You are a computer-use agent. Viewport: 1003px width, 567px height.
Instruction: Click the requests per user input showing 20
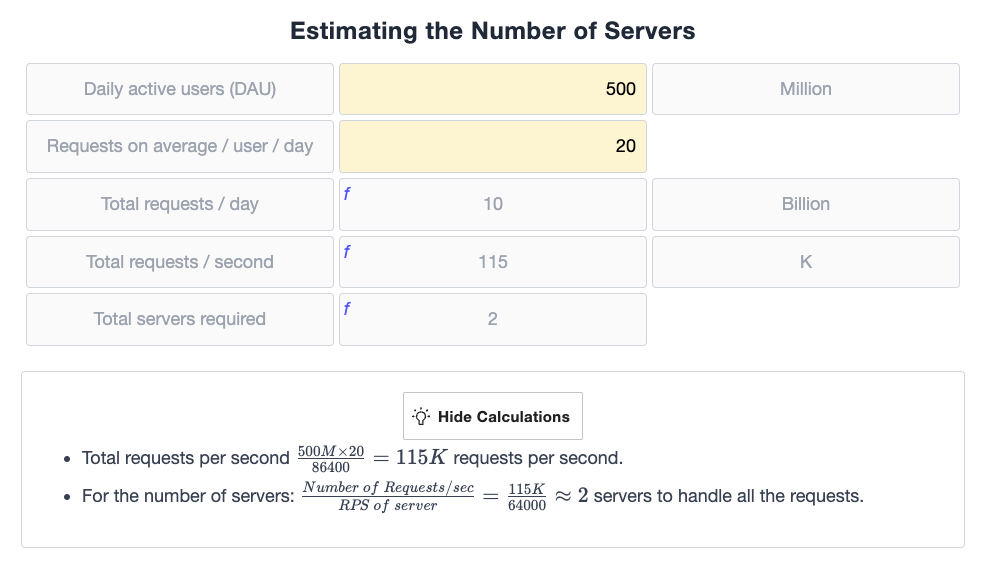[x=493, y=147]
